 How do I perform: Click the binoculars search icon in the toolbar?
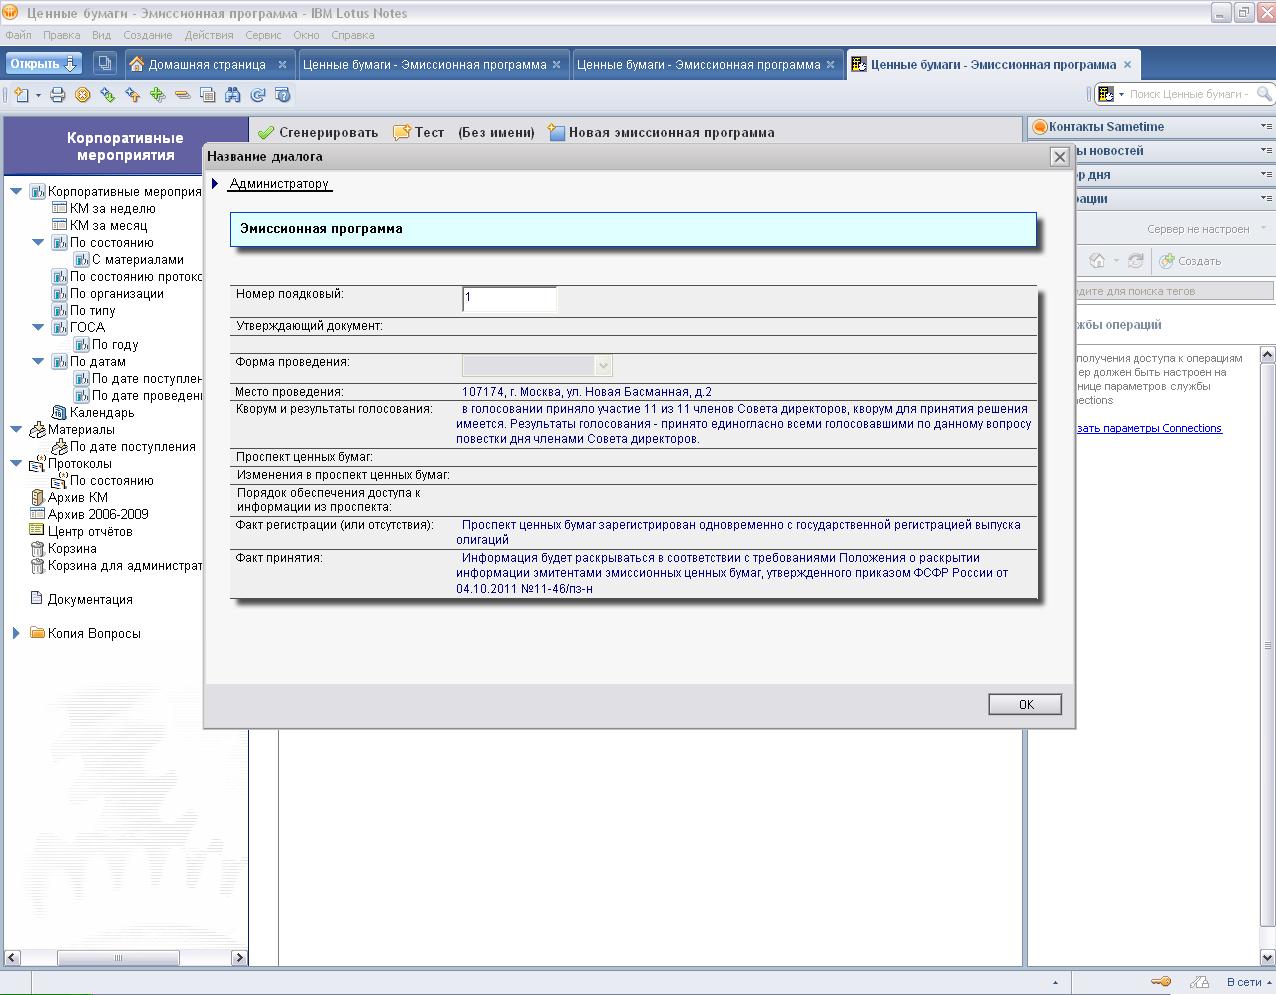(x=233, y=95)
